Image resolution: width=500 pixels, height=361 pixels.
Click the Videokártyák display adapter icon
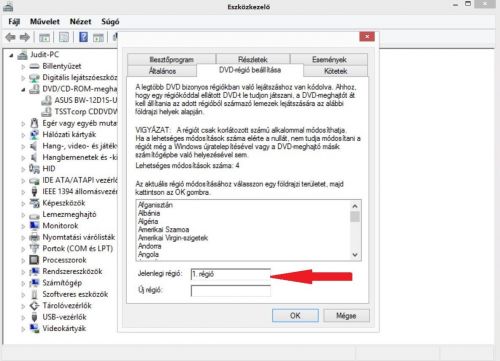point(34,328)
